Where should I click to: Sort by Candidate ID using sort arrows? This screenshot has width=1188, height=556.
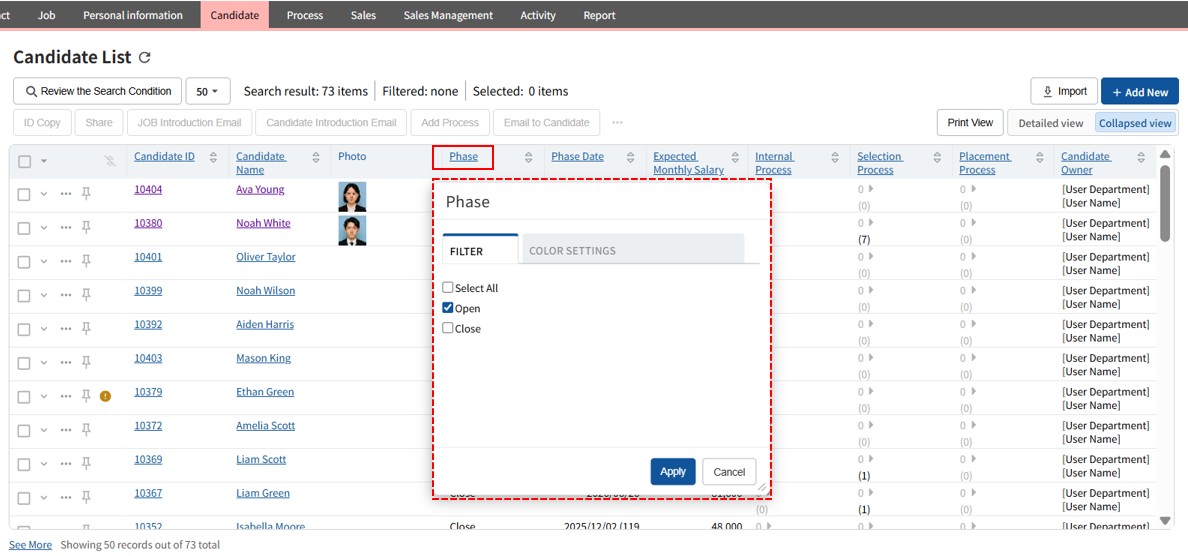pos(214,158)
